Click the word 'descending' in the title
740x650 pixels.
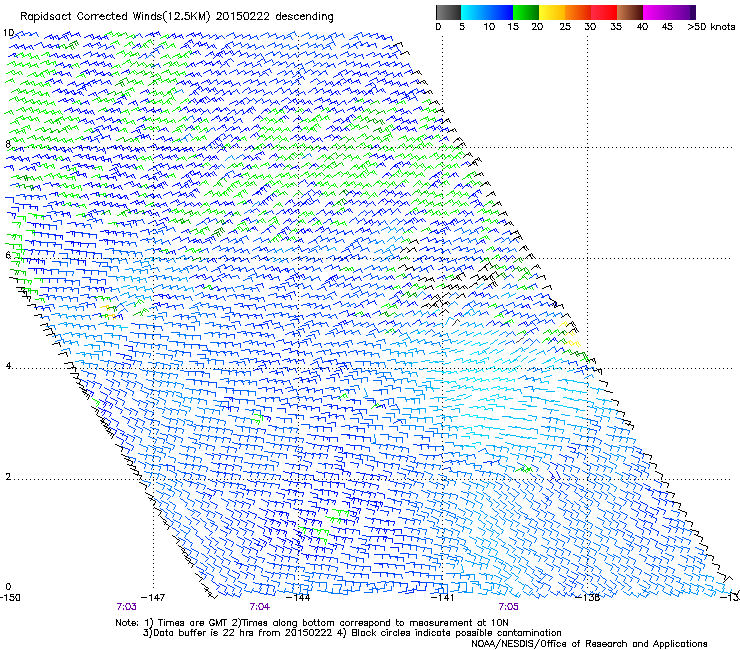304,17
